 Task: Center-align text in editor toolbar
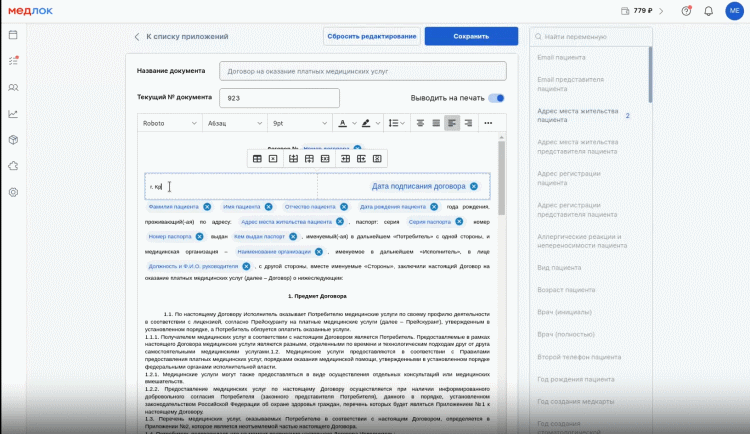coord(420,123)
